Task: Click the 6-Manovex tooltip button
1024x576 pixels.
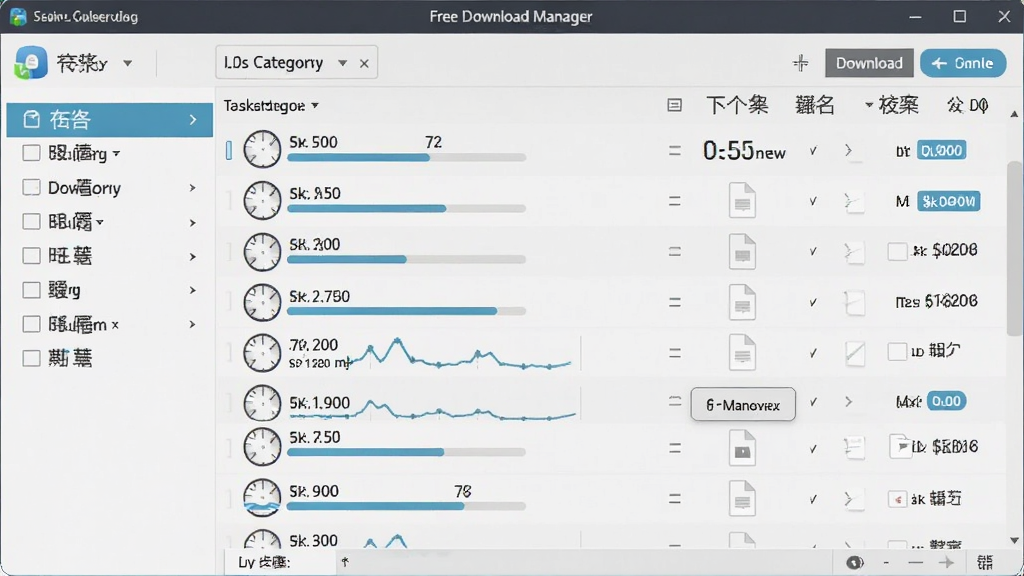Action: 743,404
